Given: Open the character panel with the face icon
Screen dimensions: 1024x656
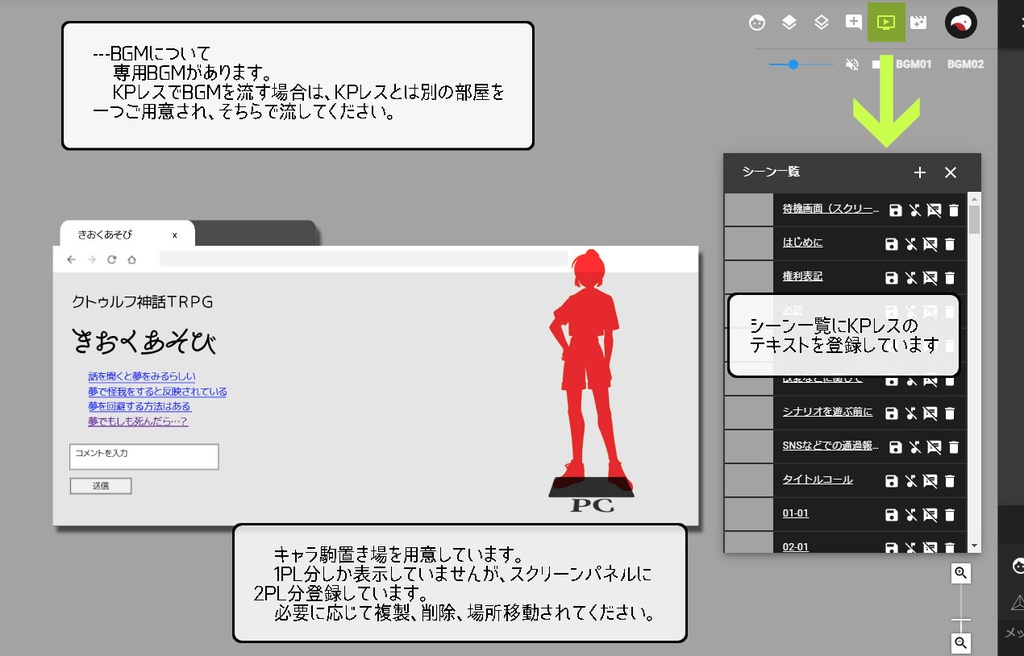Looking at the screenshot, I should coord(755,21).
